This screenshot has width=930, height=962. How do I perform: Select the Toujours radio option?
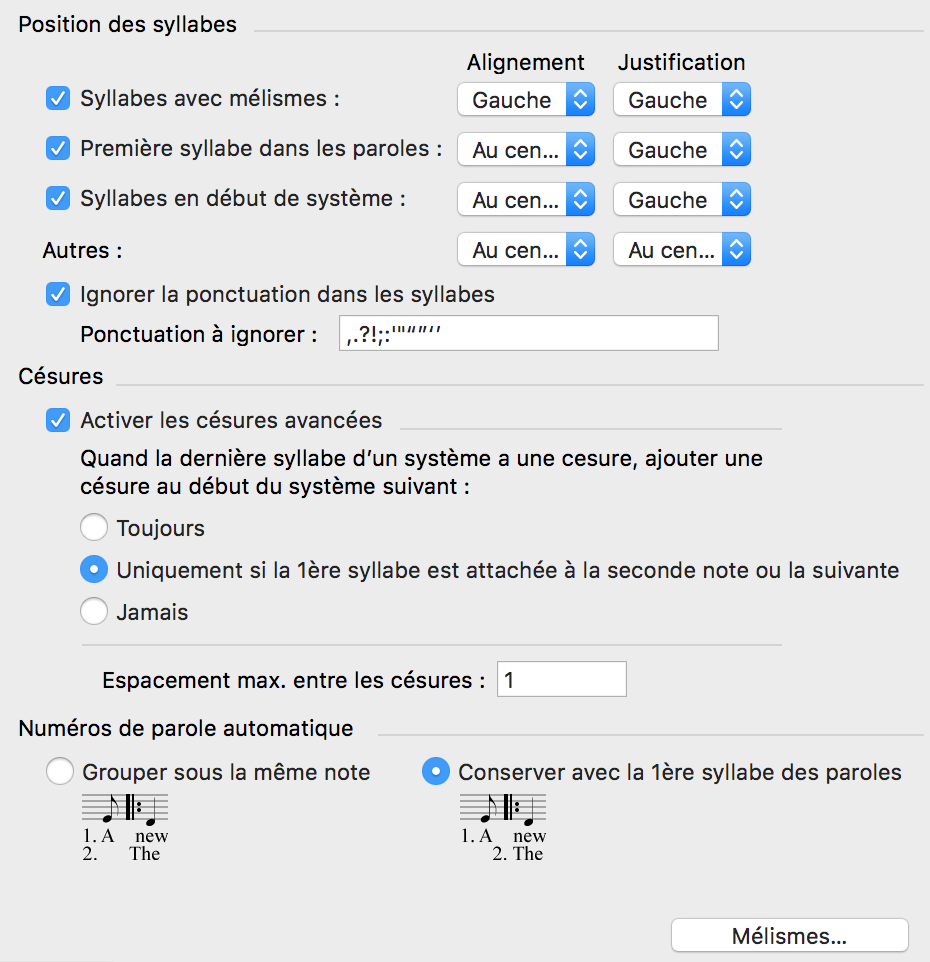pos(94,527)
